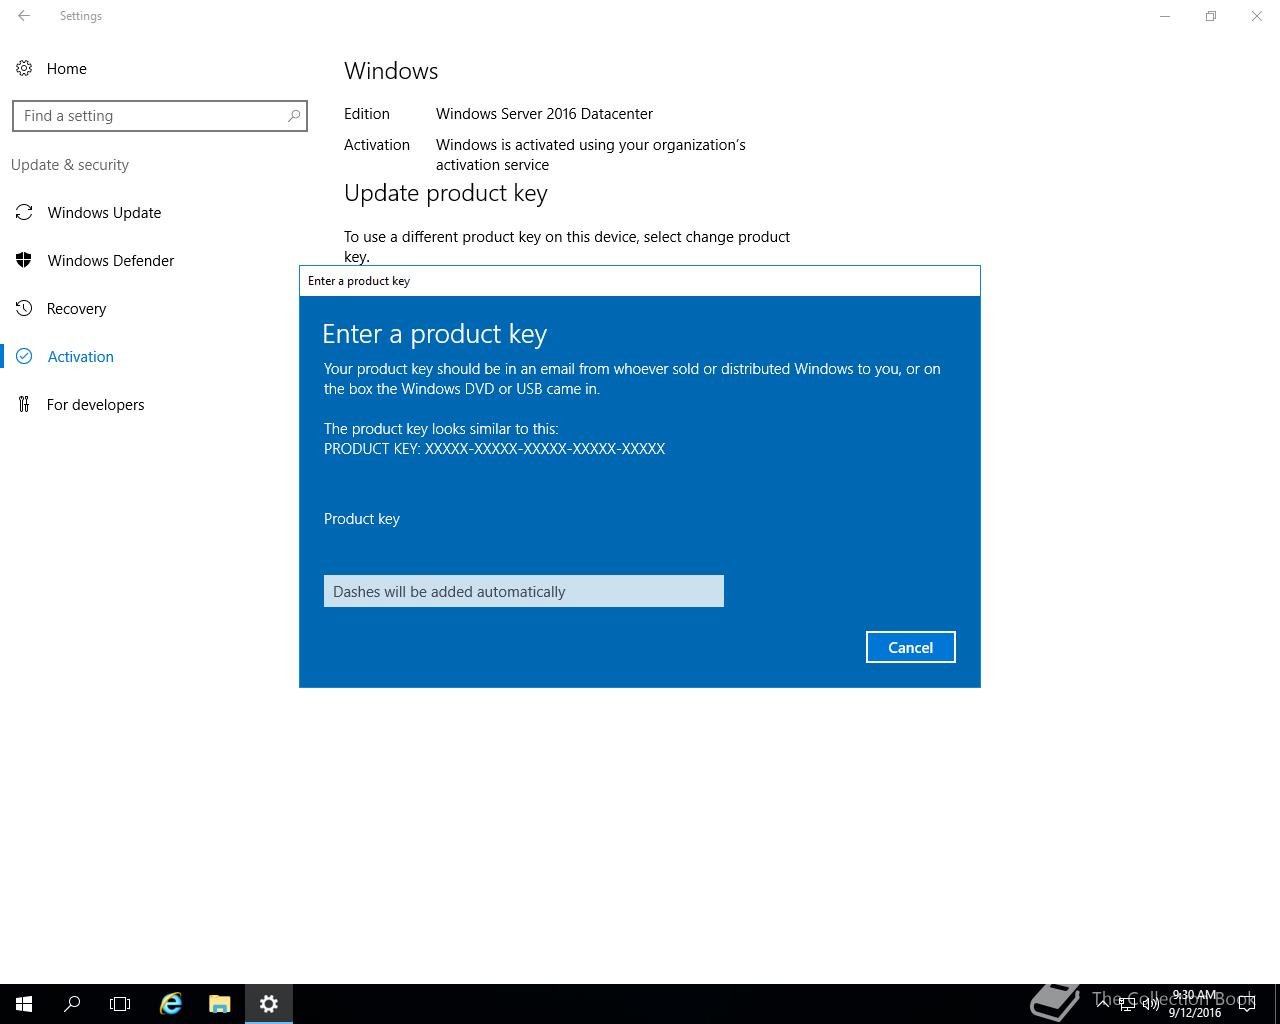Open the Action Center notifications
The image size is (1280, 1024).
coord(1247,1004)
